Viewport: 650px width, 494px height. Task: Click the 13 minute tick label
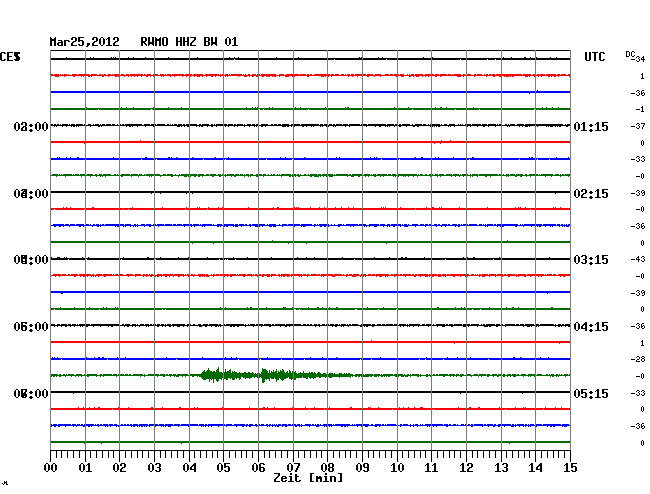[x=501, y=468]
